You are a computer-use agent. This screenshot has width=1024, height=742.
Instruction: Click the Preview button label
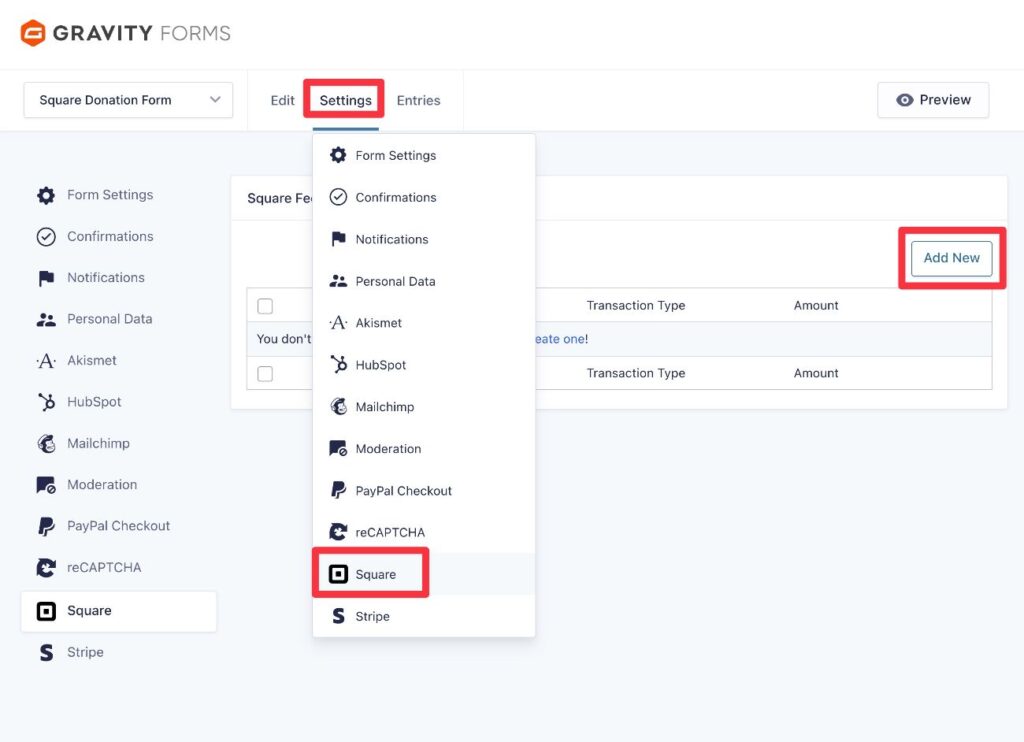tap(945, 100)
